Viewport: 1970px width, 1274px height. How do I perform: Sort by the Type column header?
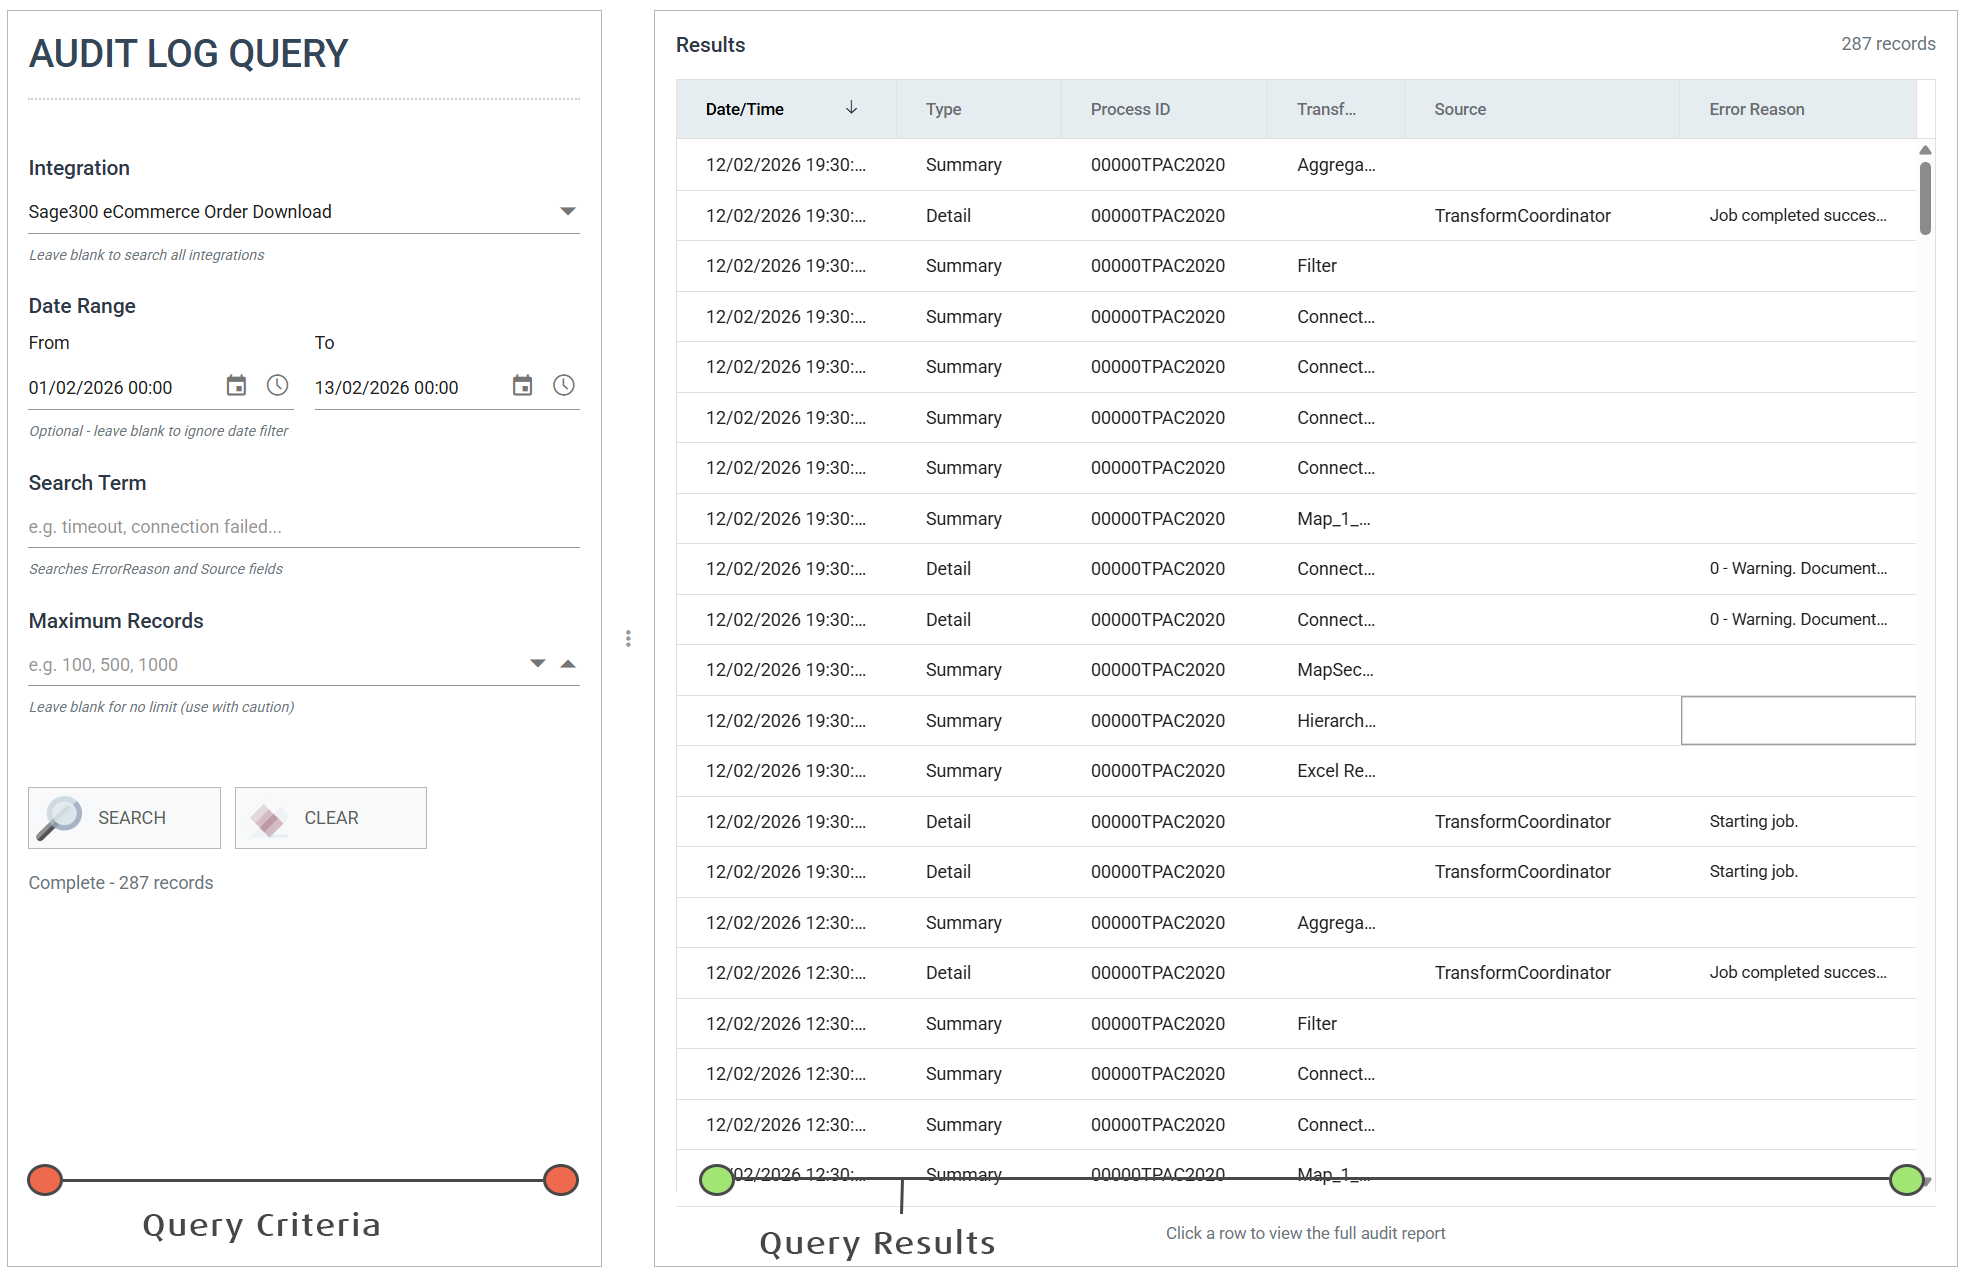(x=943, y=109)
